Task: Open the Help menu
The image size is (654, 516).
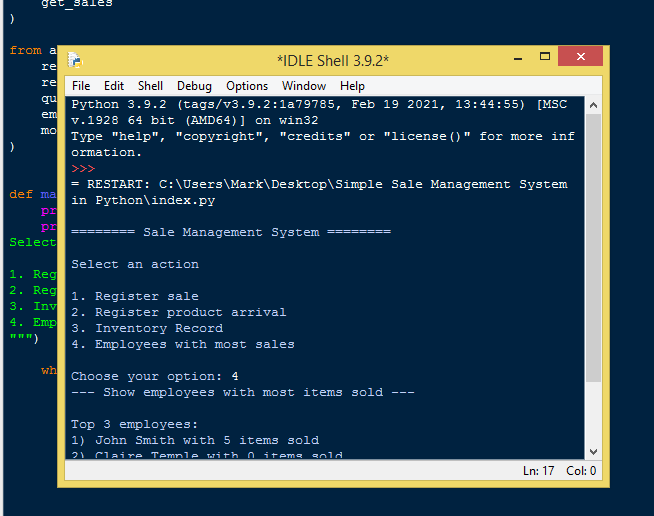Action: (352, 86)
